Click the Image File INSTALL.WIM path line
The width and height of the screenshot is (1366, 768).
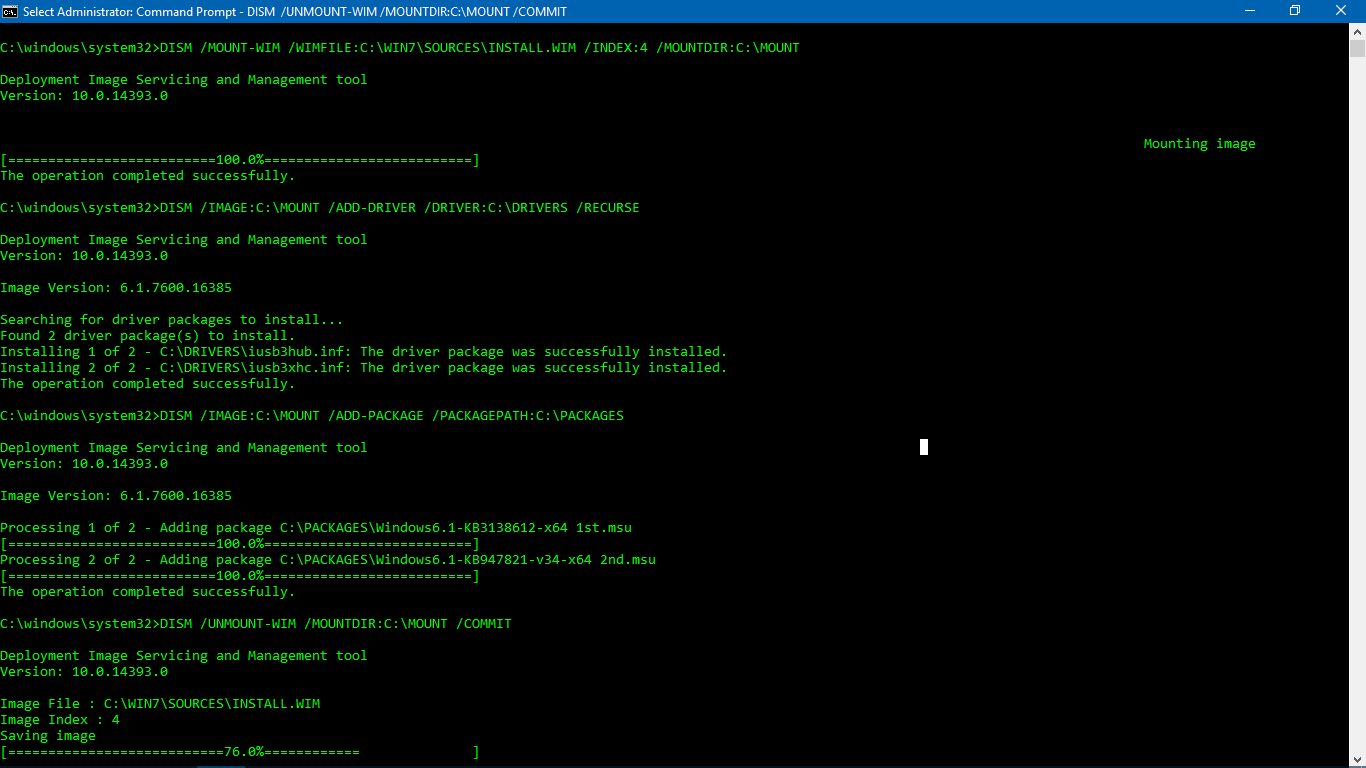click(160, 704)
